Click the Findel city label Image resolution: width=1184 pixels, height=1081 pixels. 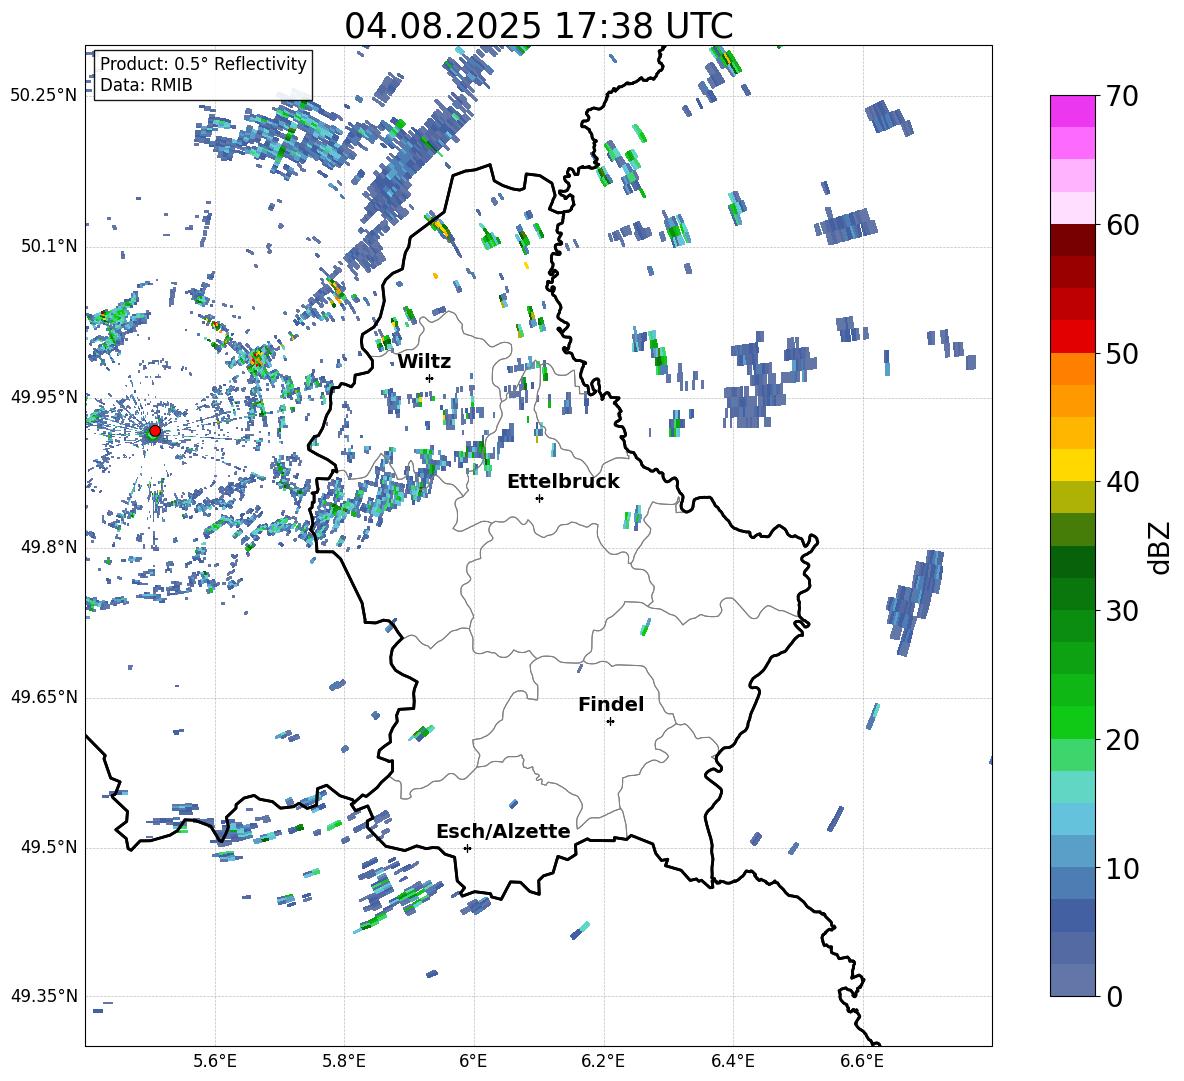[611, 704]
